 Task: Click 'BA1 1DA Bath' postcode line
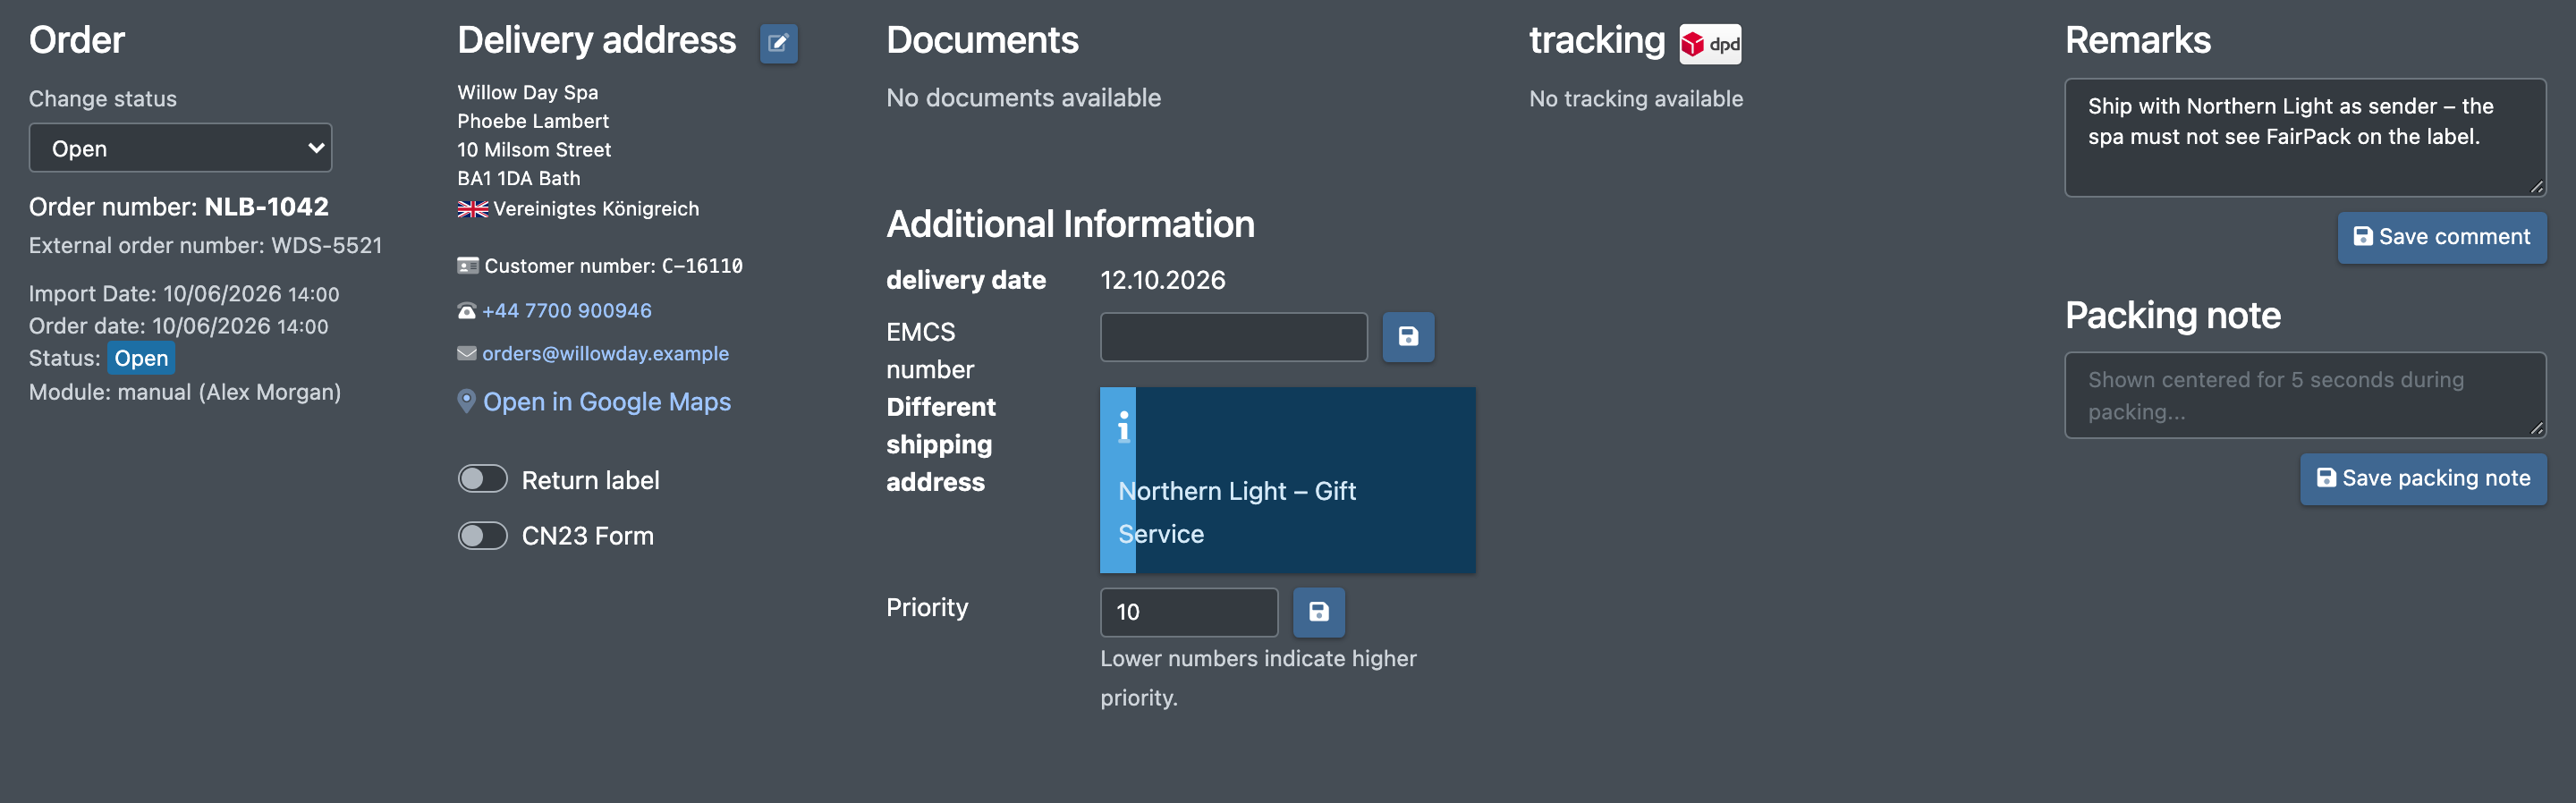[x=518, y=178]
